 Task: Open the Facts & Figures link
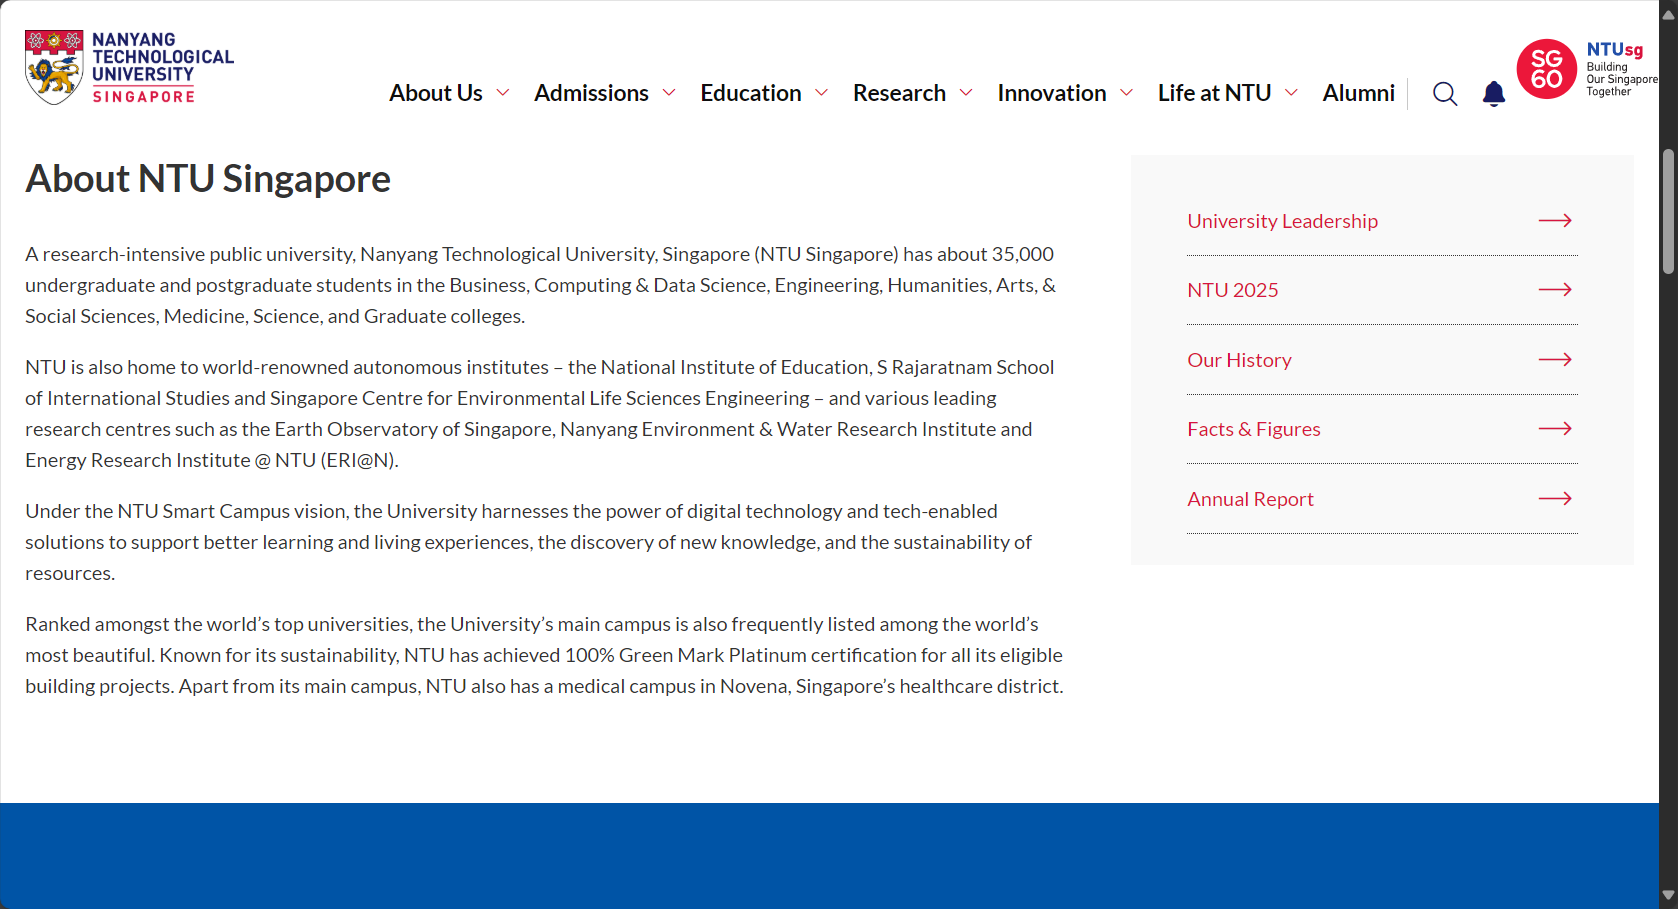(x=1254, y=429)
